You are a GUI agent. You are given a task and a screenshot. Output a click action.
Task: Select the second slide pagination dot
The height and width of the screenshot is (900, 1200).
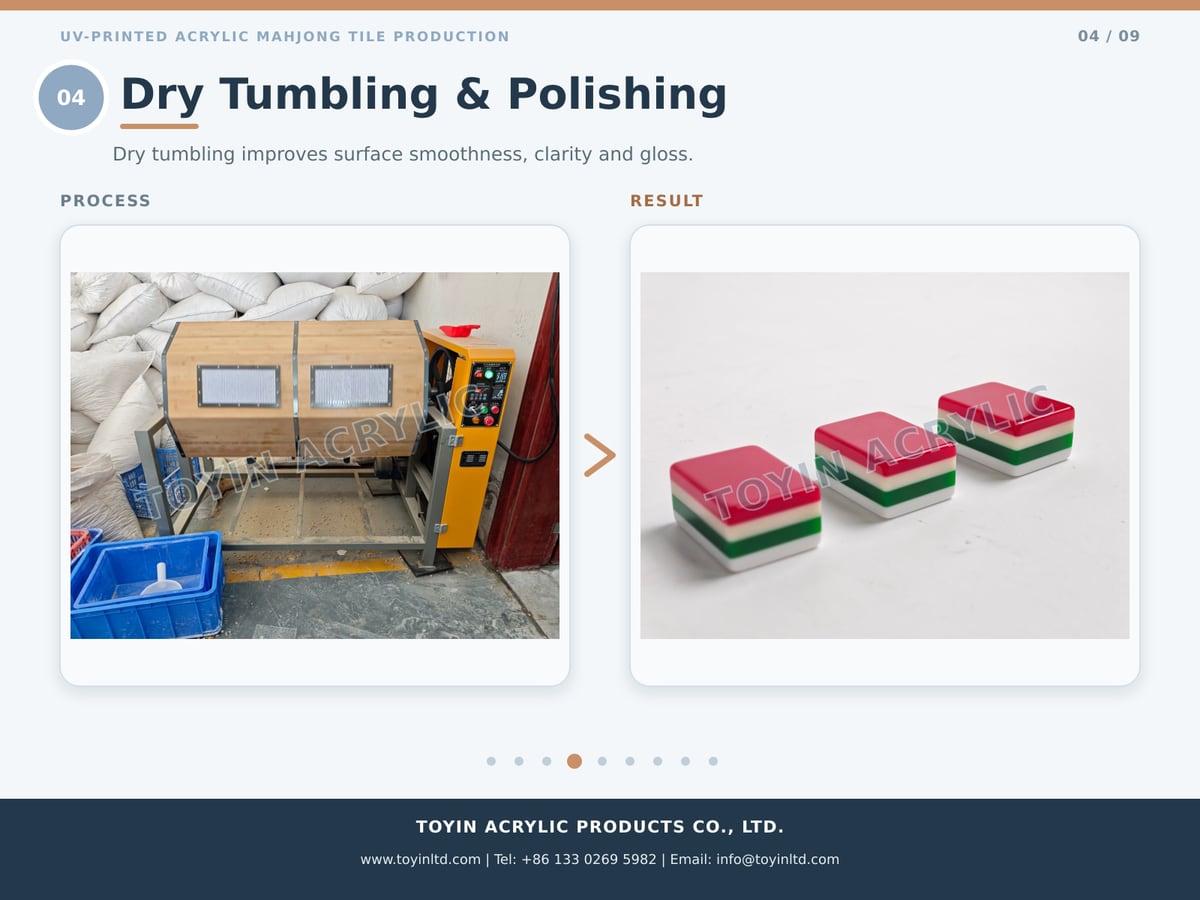click(519, 761)
